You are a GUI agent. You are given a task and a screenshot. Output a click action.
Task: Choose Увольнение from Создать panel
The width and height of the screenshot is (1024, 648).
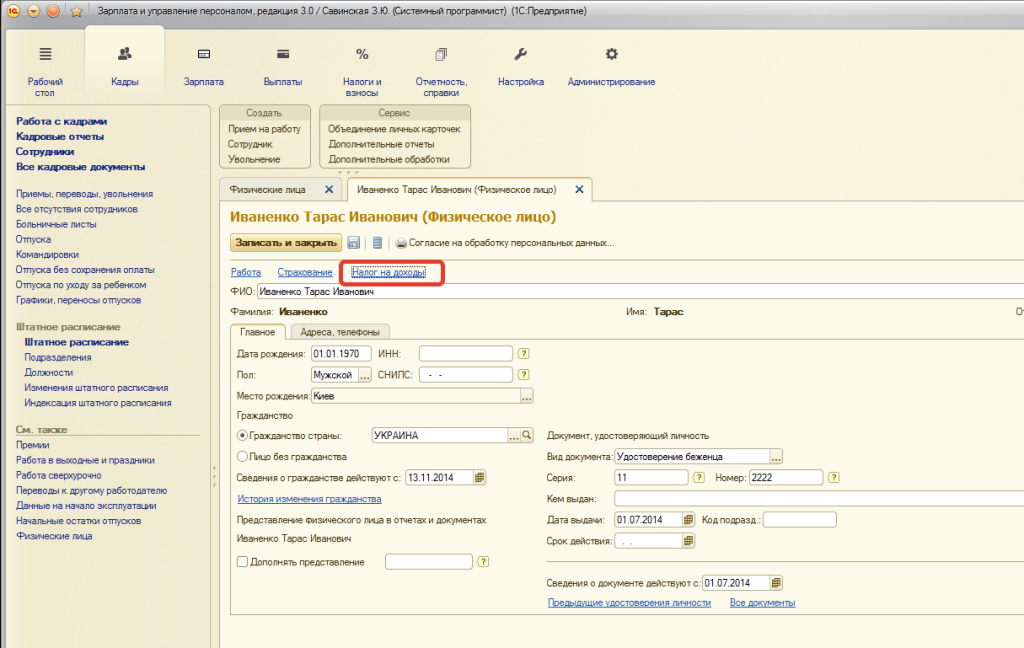coord(254,159)
